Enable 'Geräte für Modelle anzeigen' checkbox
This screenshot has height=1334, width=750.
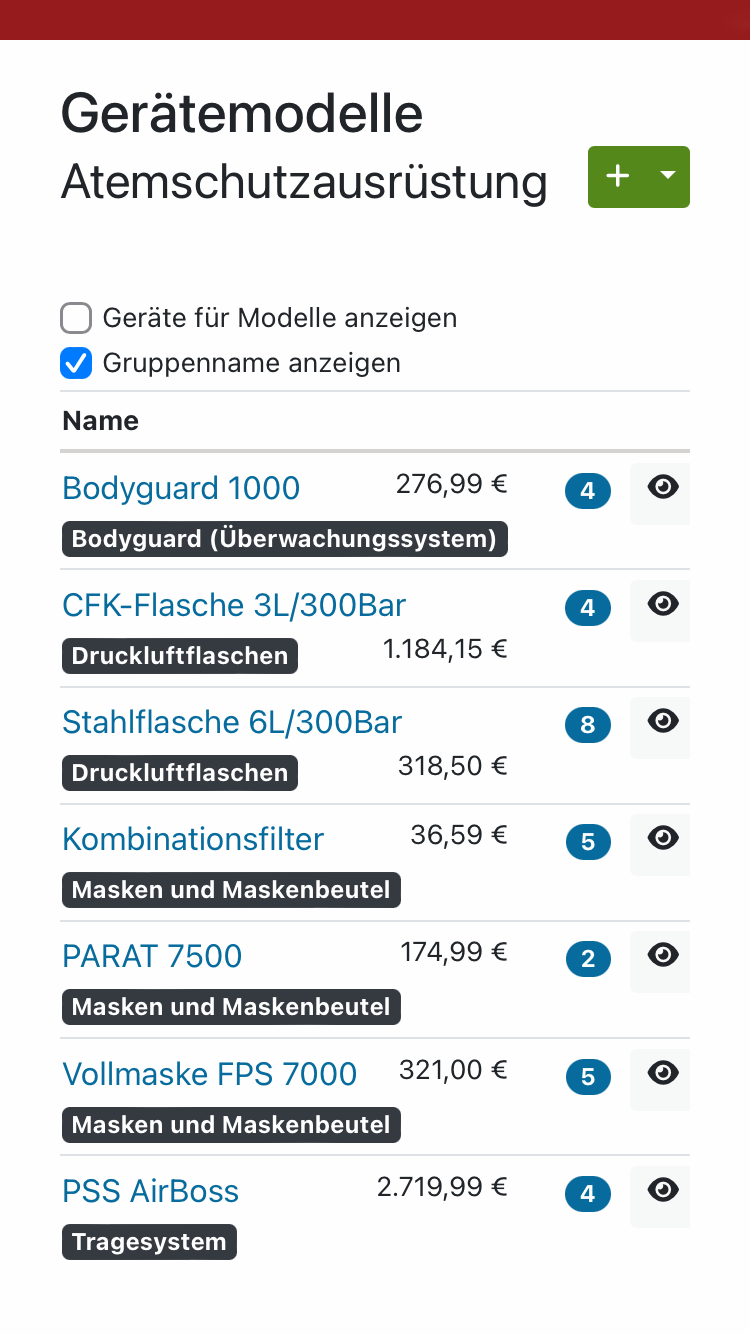pos(76,319)
